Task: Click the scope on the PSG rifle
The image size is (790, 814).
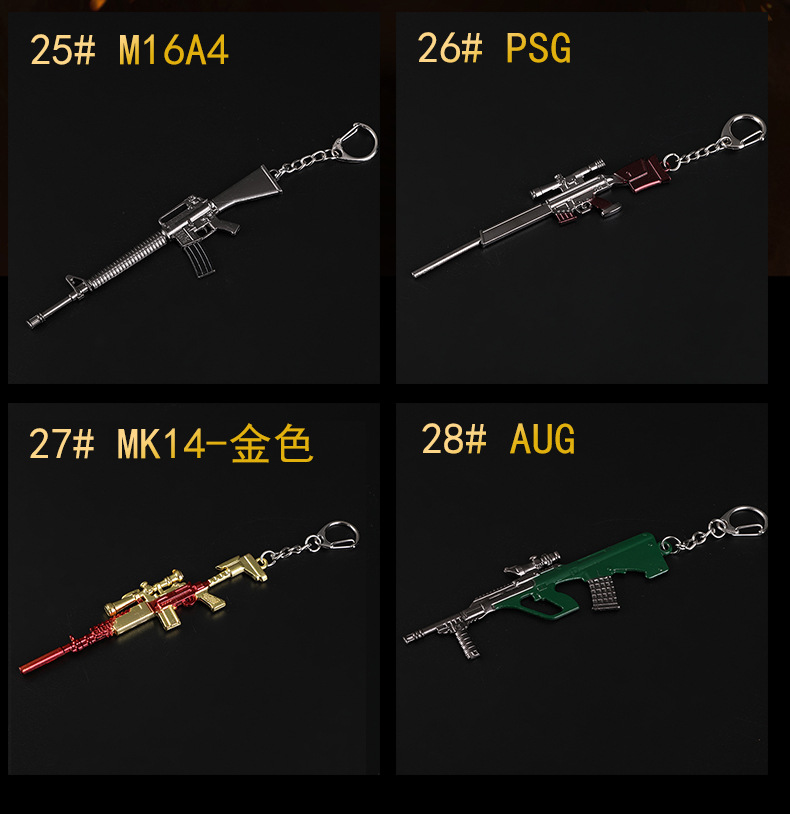Action: click(x=568, y=179)
